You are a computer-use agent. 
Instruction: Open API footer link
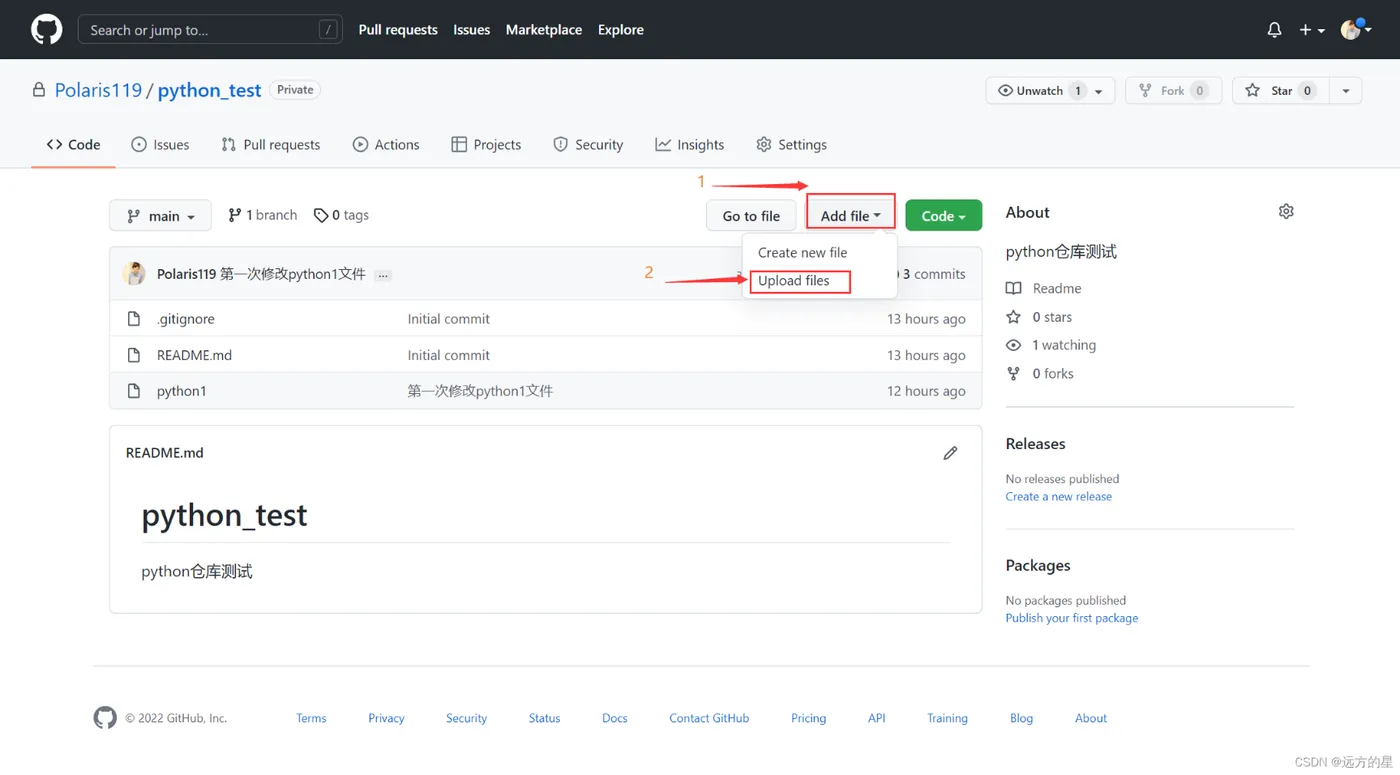[877, 718]
